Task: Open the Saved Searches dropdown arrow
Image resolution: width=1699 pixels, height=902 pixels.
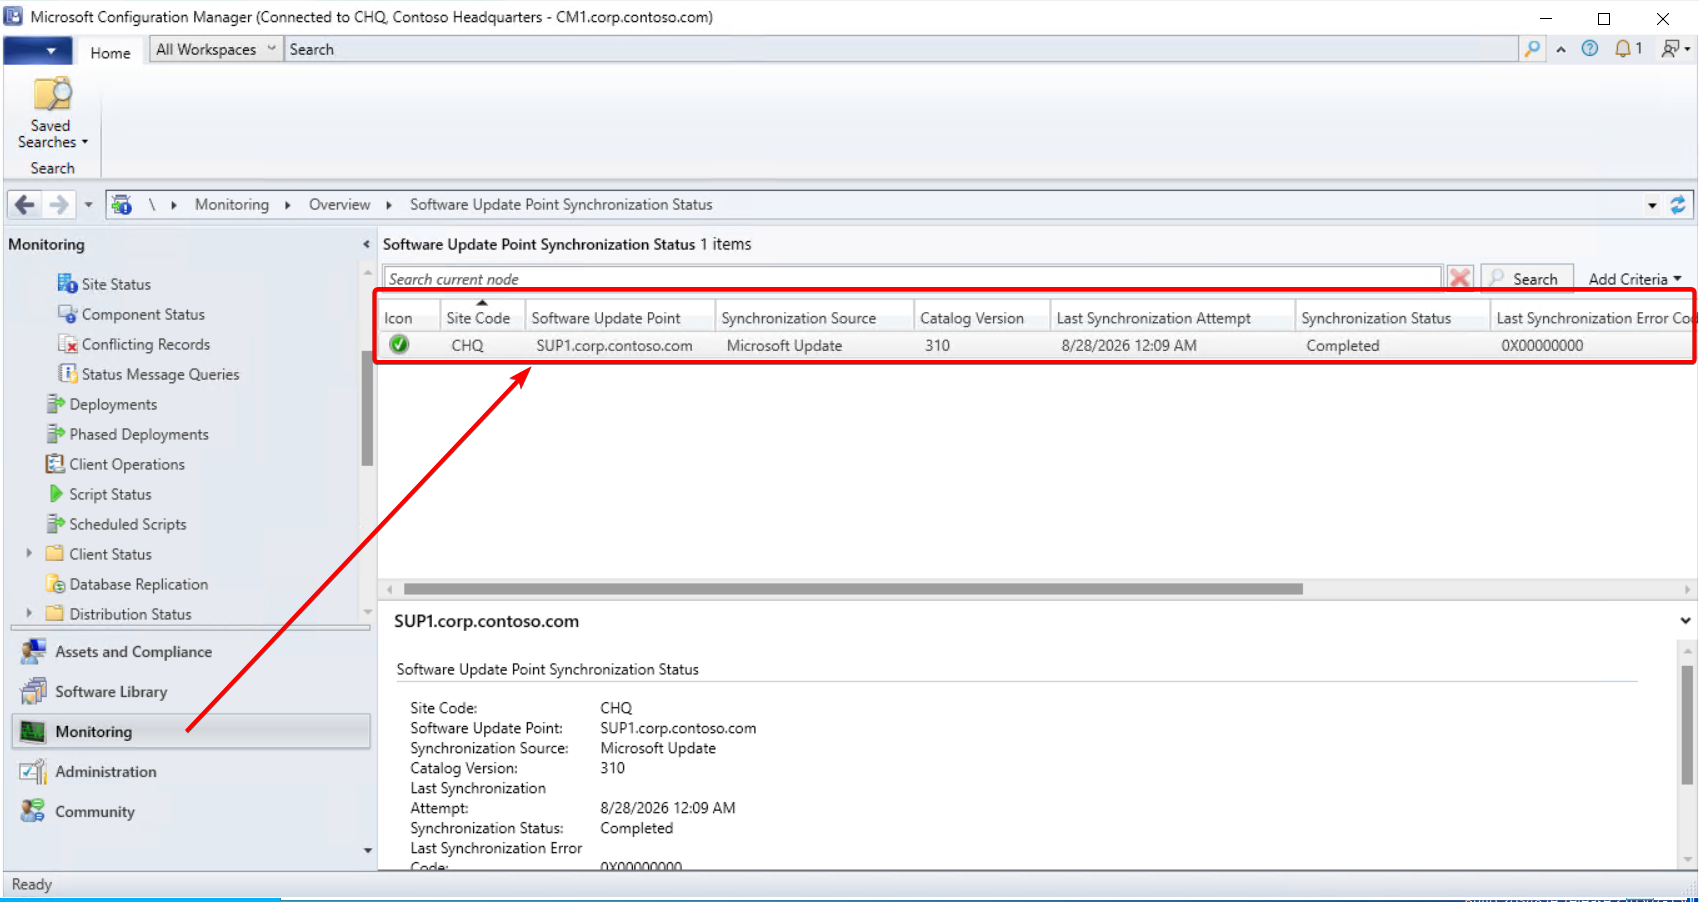Action: [85, 142]
